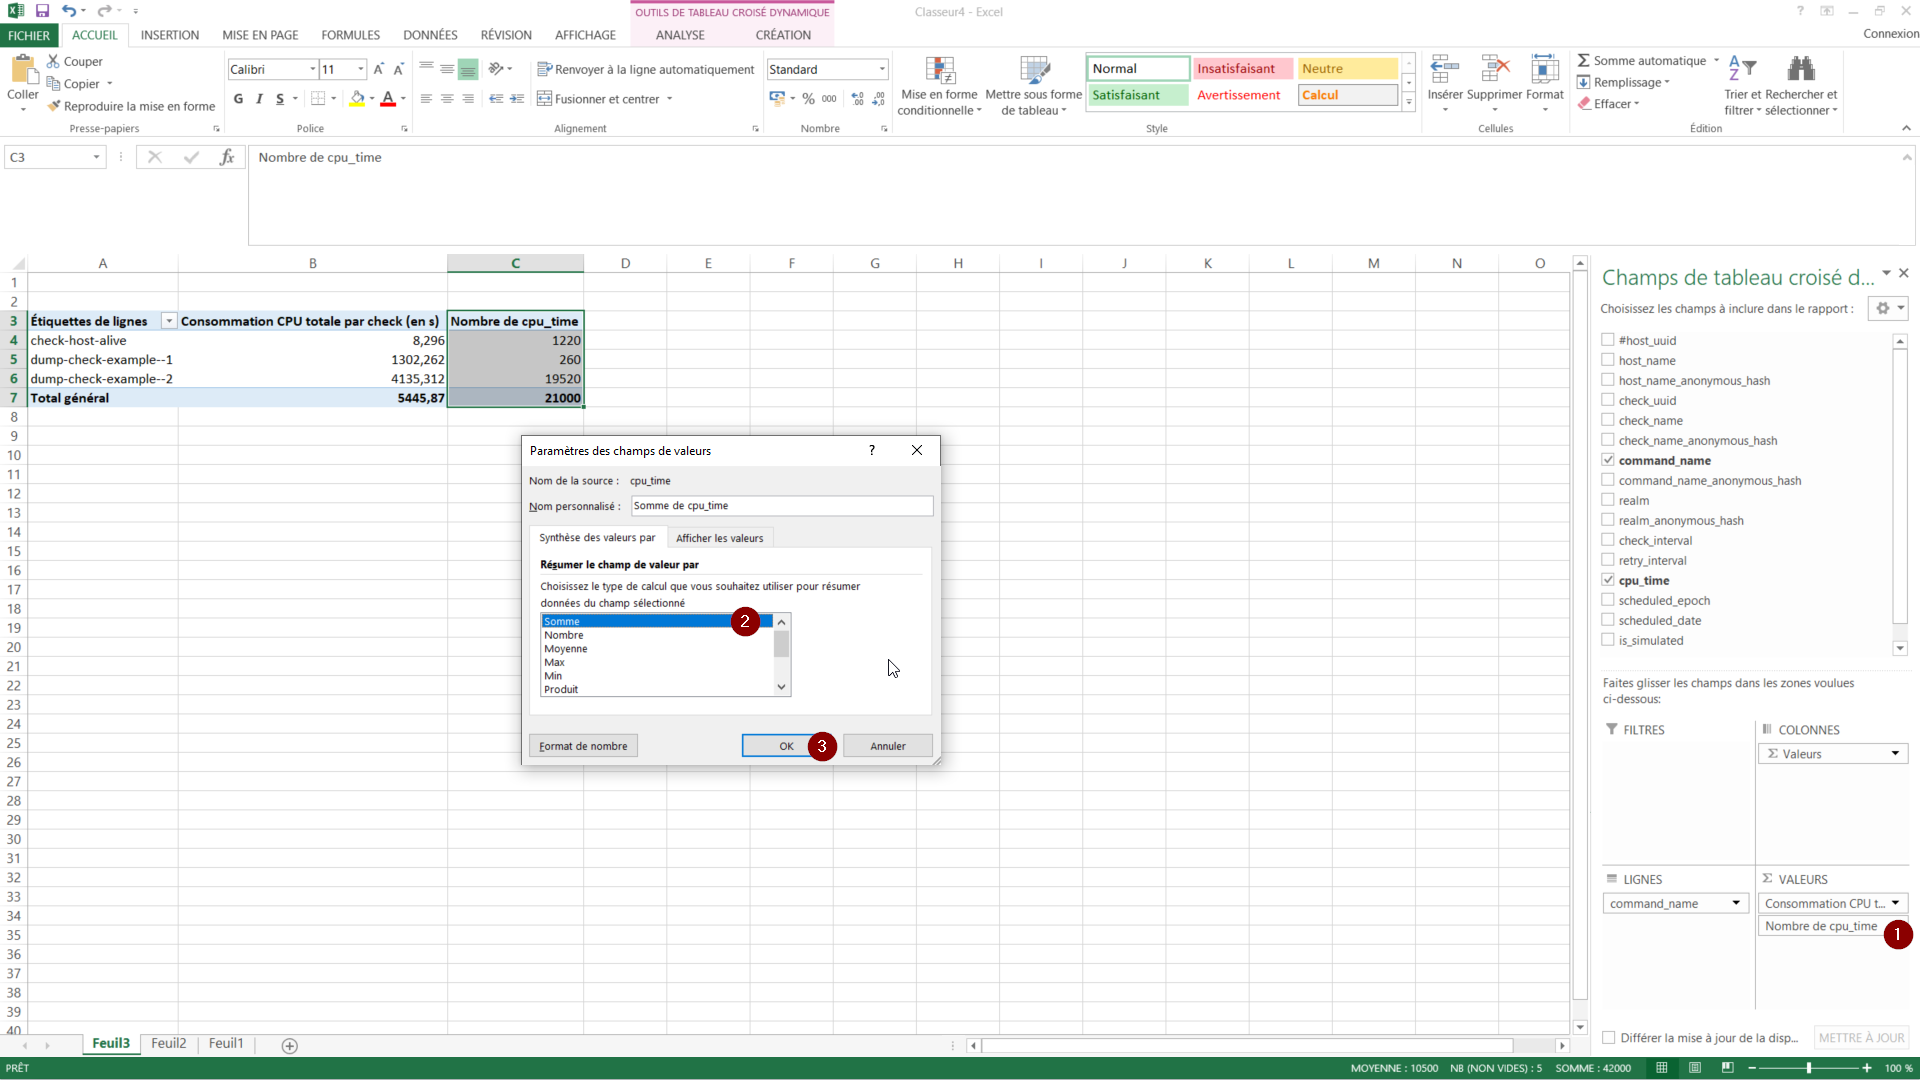Click the insert function fx icon
Viewport: 1920px width, 1080px height.
(x=227, y=157)
